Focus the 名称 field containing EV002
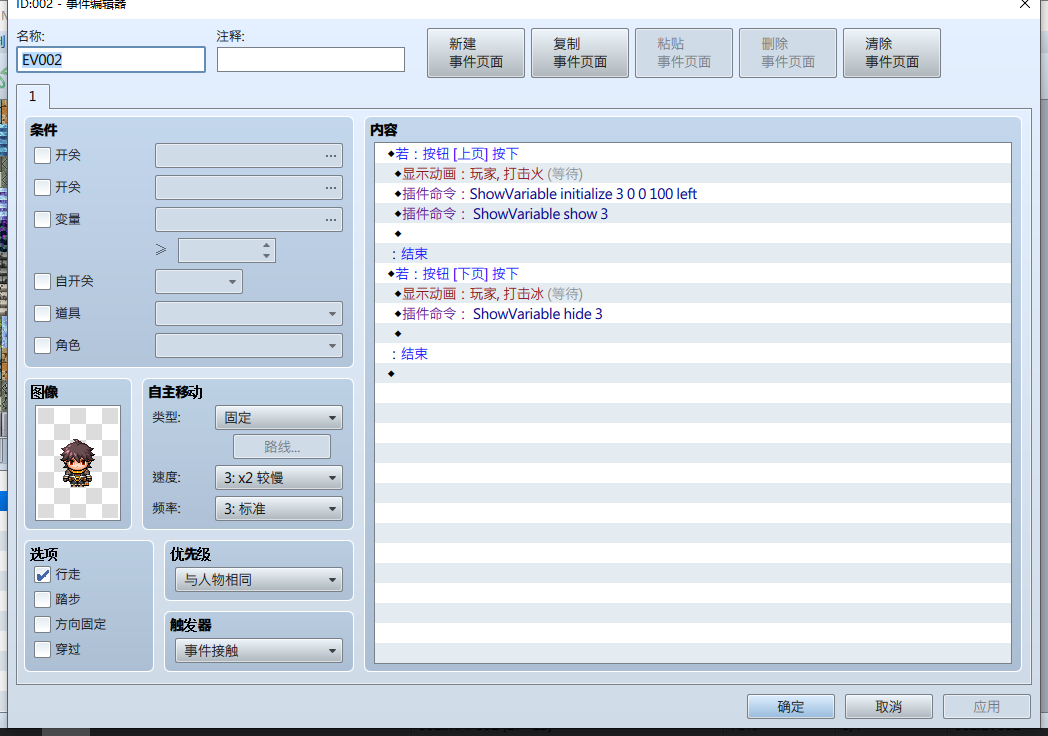Image resolution: width=1048 pixels, height=736 pixels. (x=111, y=59)
